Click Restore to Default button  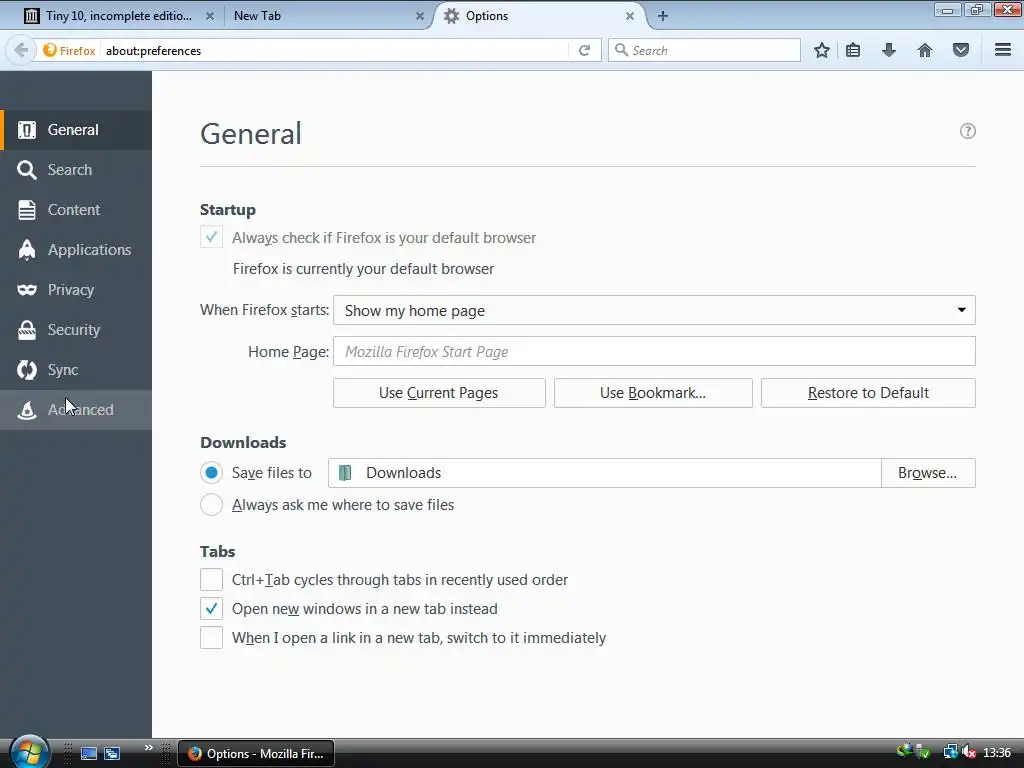coord(869,393)
